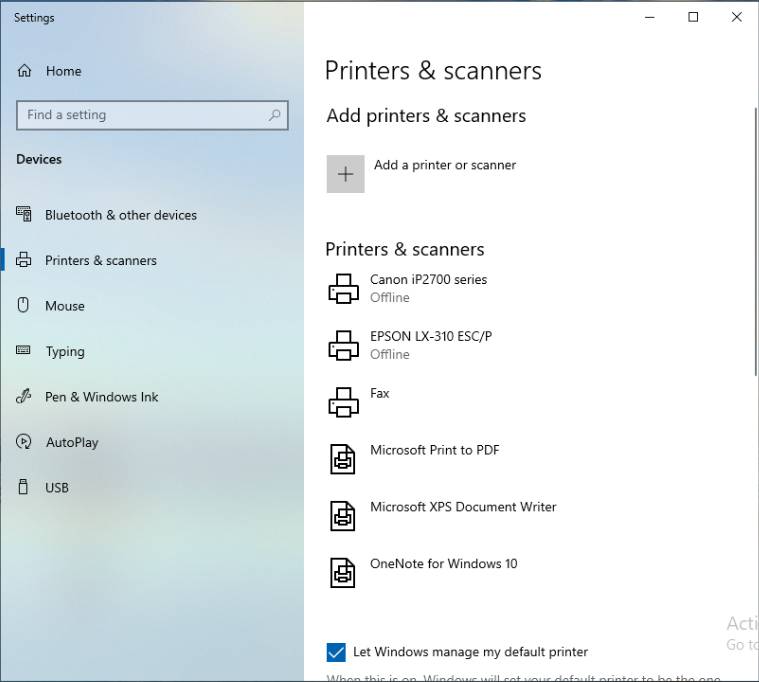Select EPSON LX-310 ESC/P printer name

tap(431, 336)
